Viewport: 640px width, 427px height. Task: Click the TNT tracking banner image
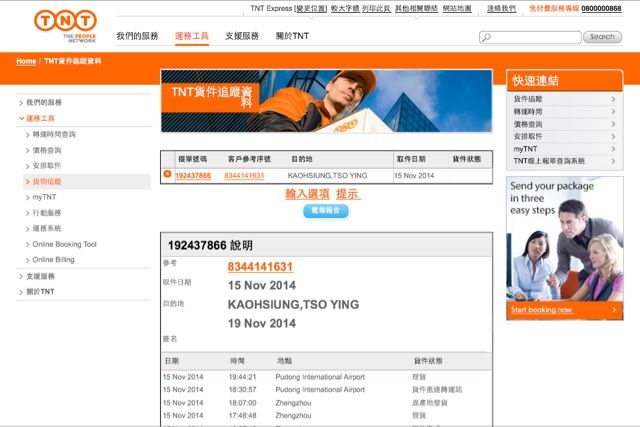(327, 101)
